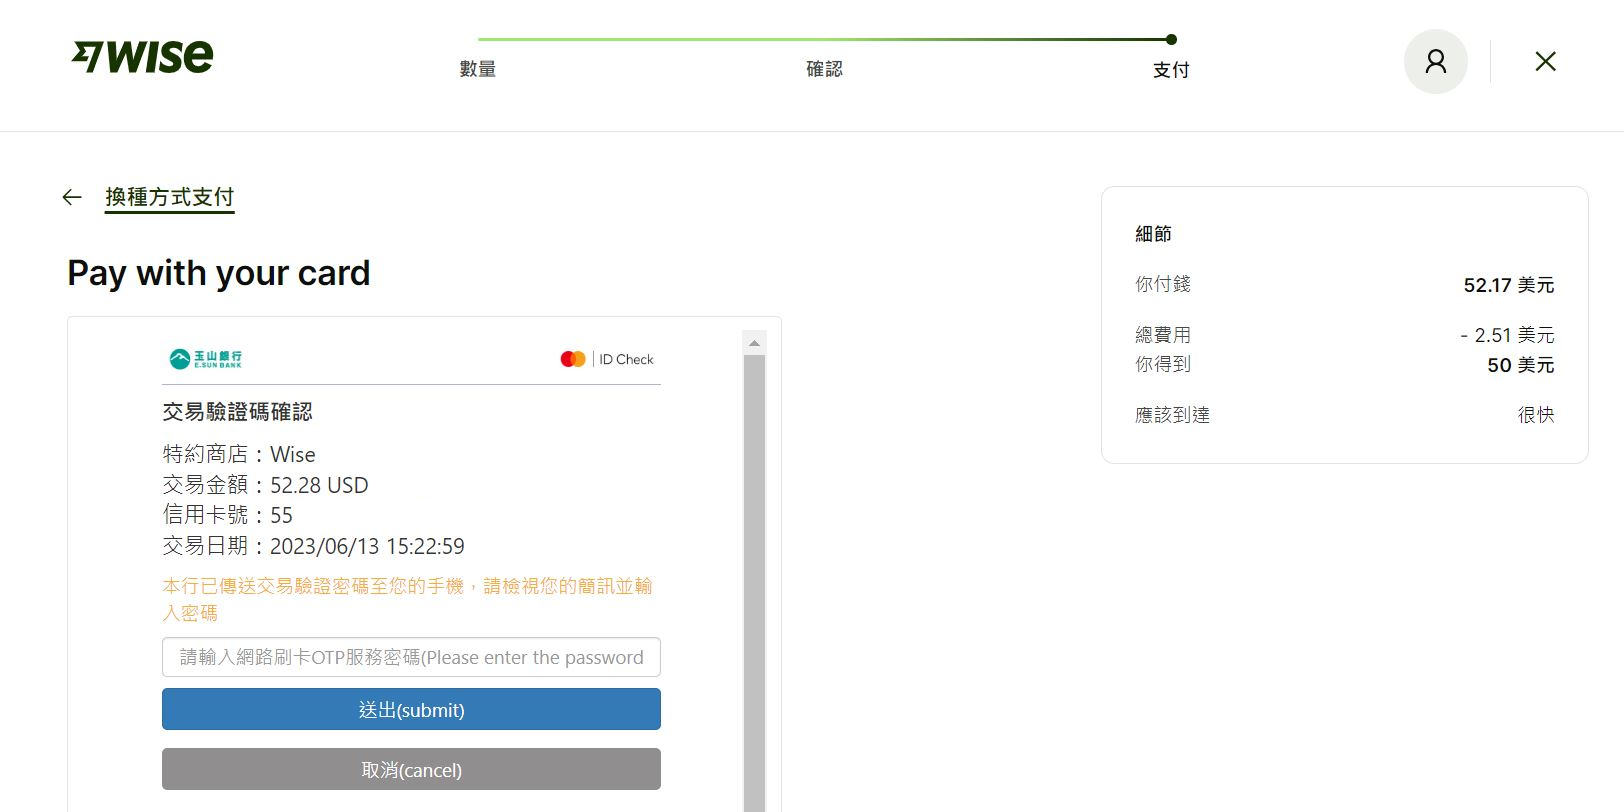Click the 交易驗證碼確認 heading
The height and width of the screenshot is (812, 1624).
tap(238, 412)
